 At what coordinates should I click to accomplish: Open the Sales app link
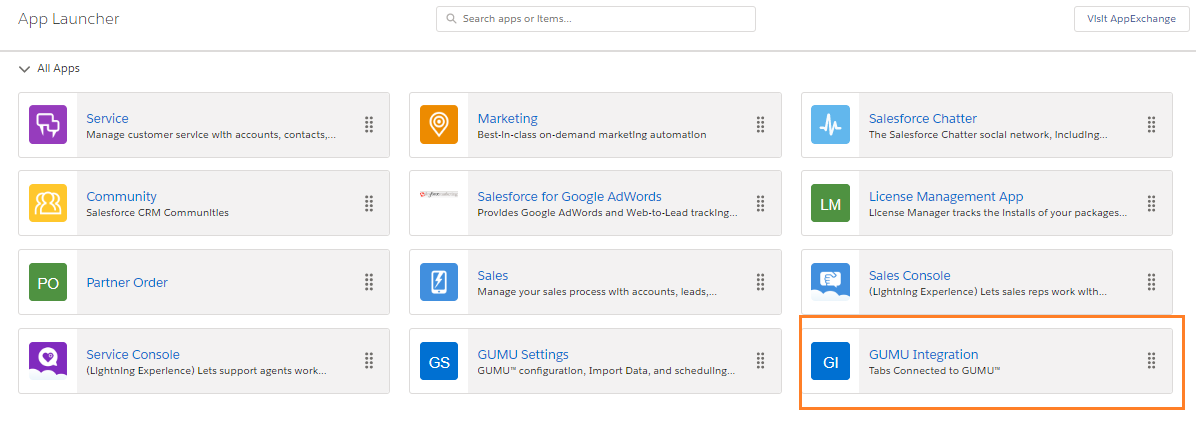(493, 275)
